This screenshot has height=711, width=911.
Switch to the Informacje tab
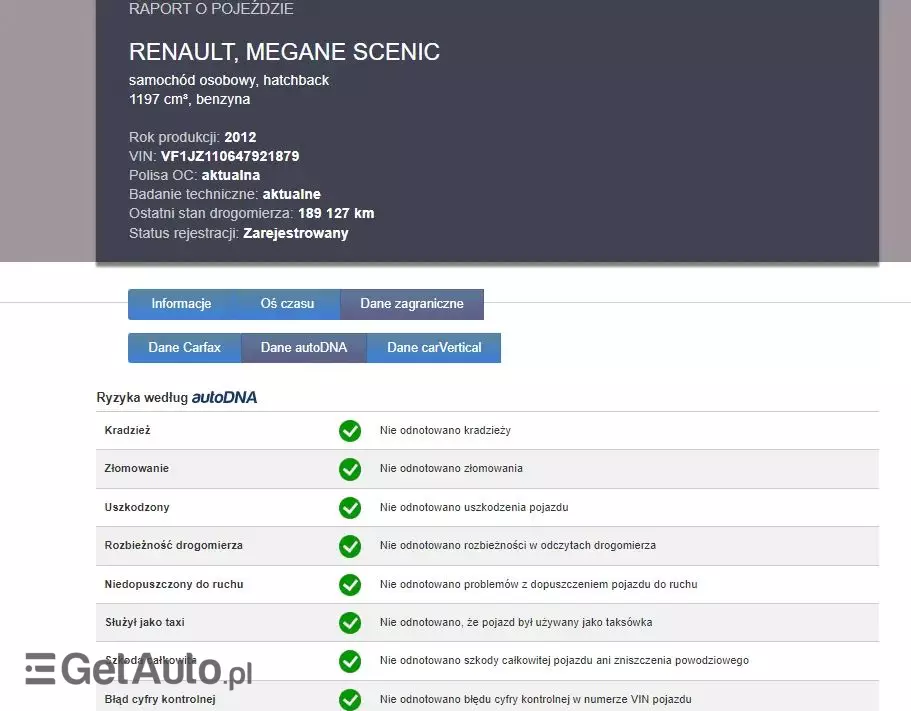pyautogui.click(x=180, y=304)
